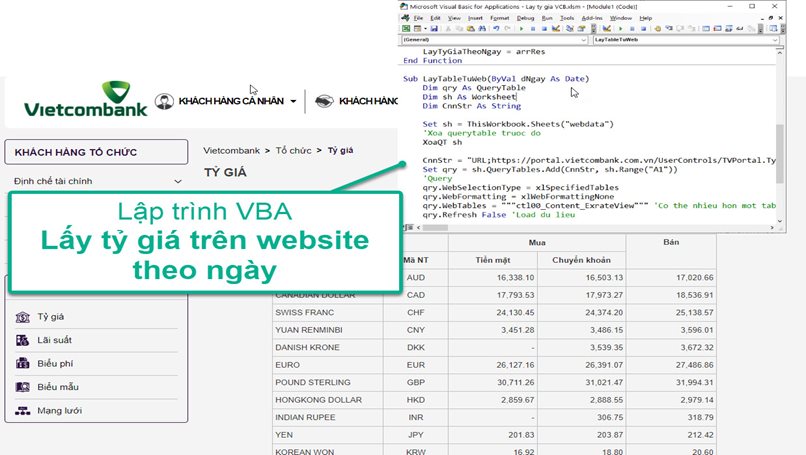Click the Vietcombank logo
The image size is (806, 455).
click(x=85, y=99)
